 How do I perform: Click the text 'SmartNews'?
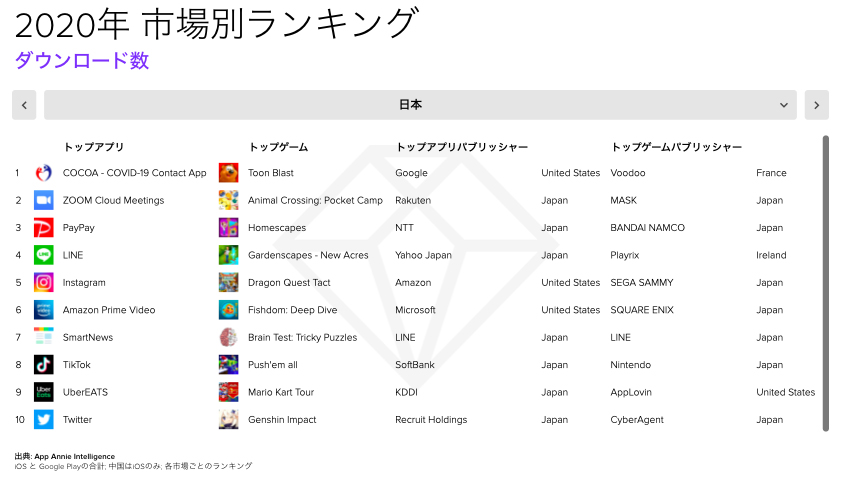[88, 337]
